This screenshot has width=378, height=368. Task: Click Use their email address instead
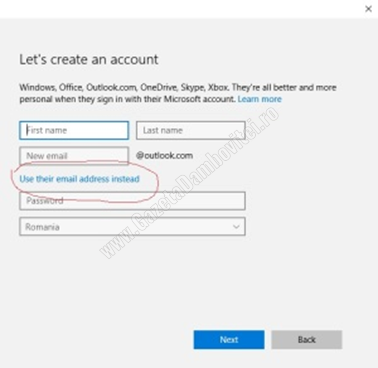tap(79, 179)
